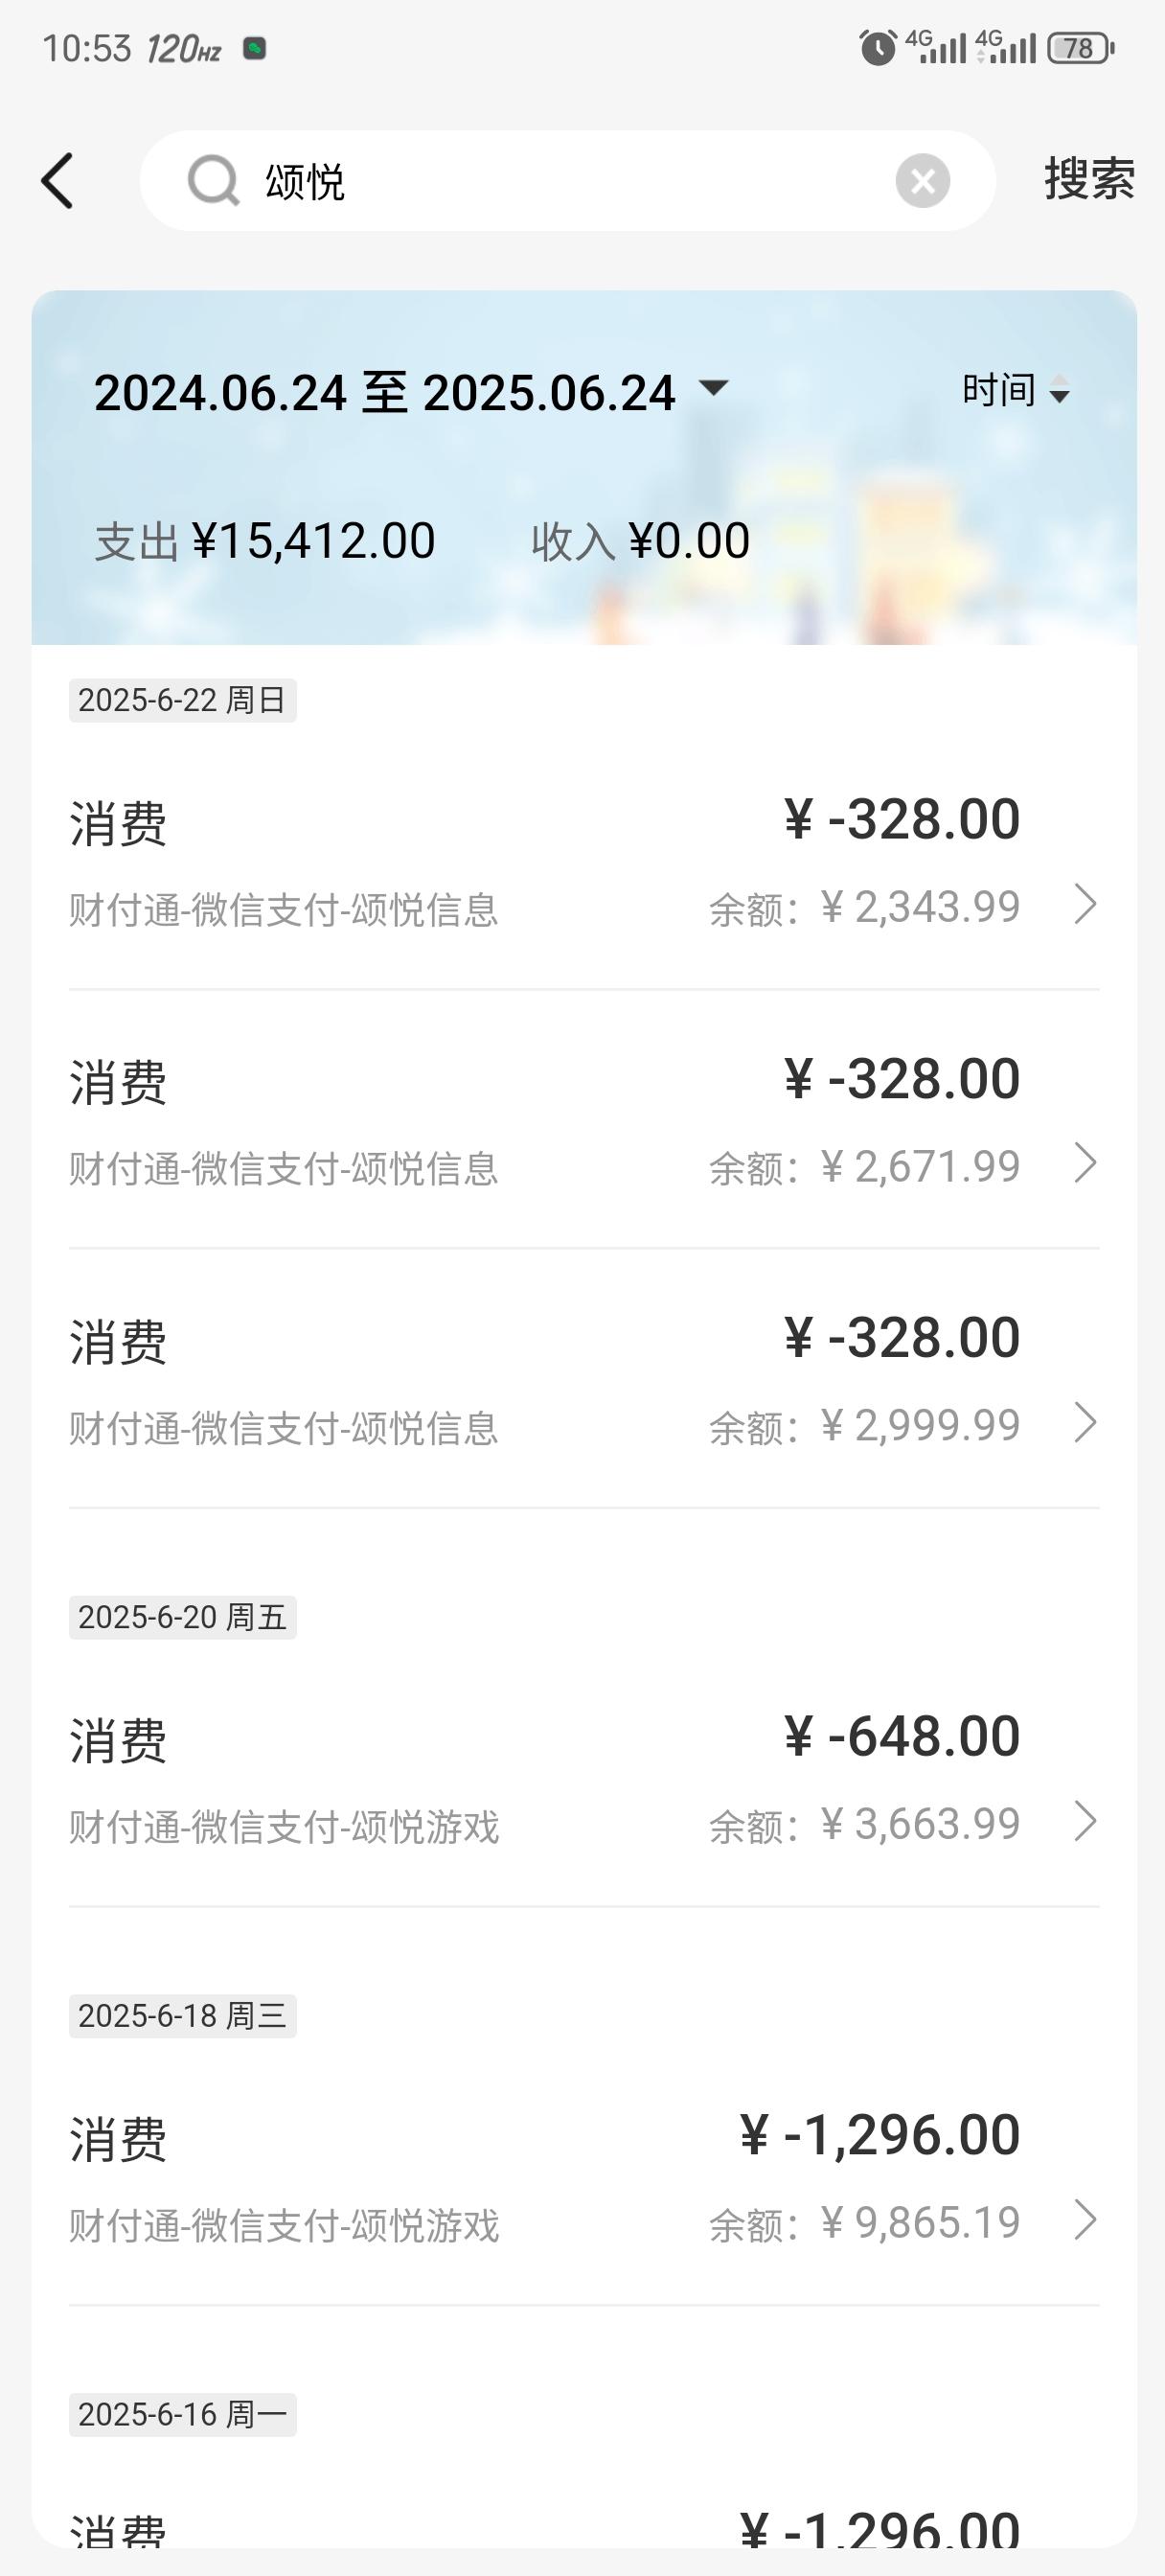
Task: Tap the 2025-6-22 周日 date label
Action: point(182,700)
